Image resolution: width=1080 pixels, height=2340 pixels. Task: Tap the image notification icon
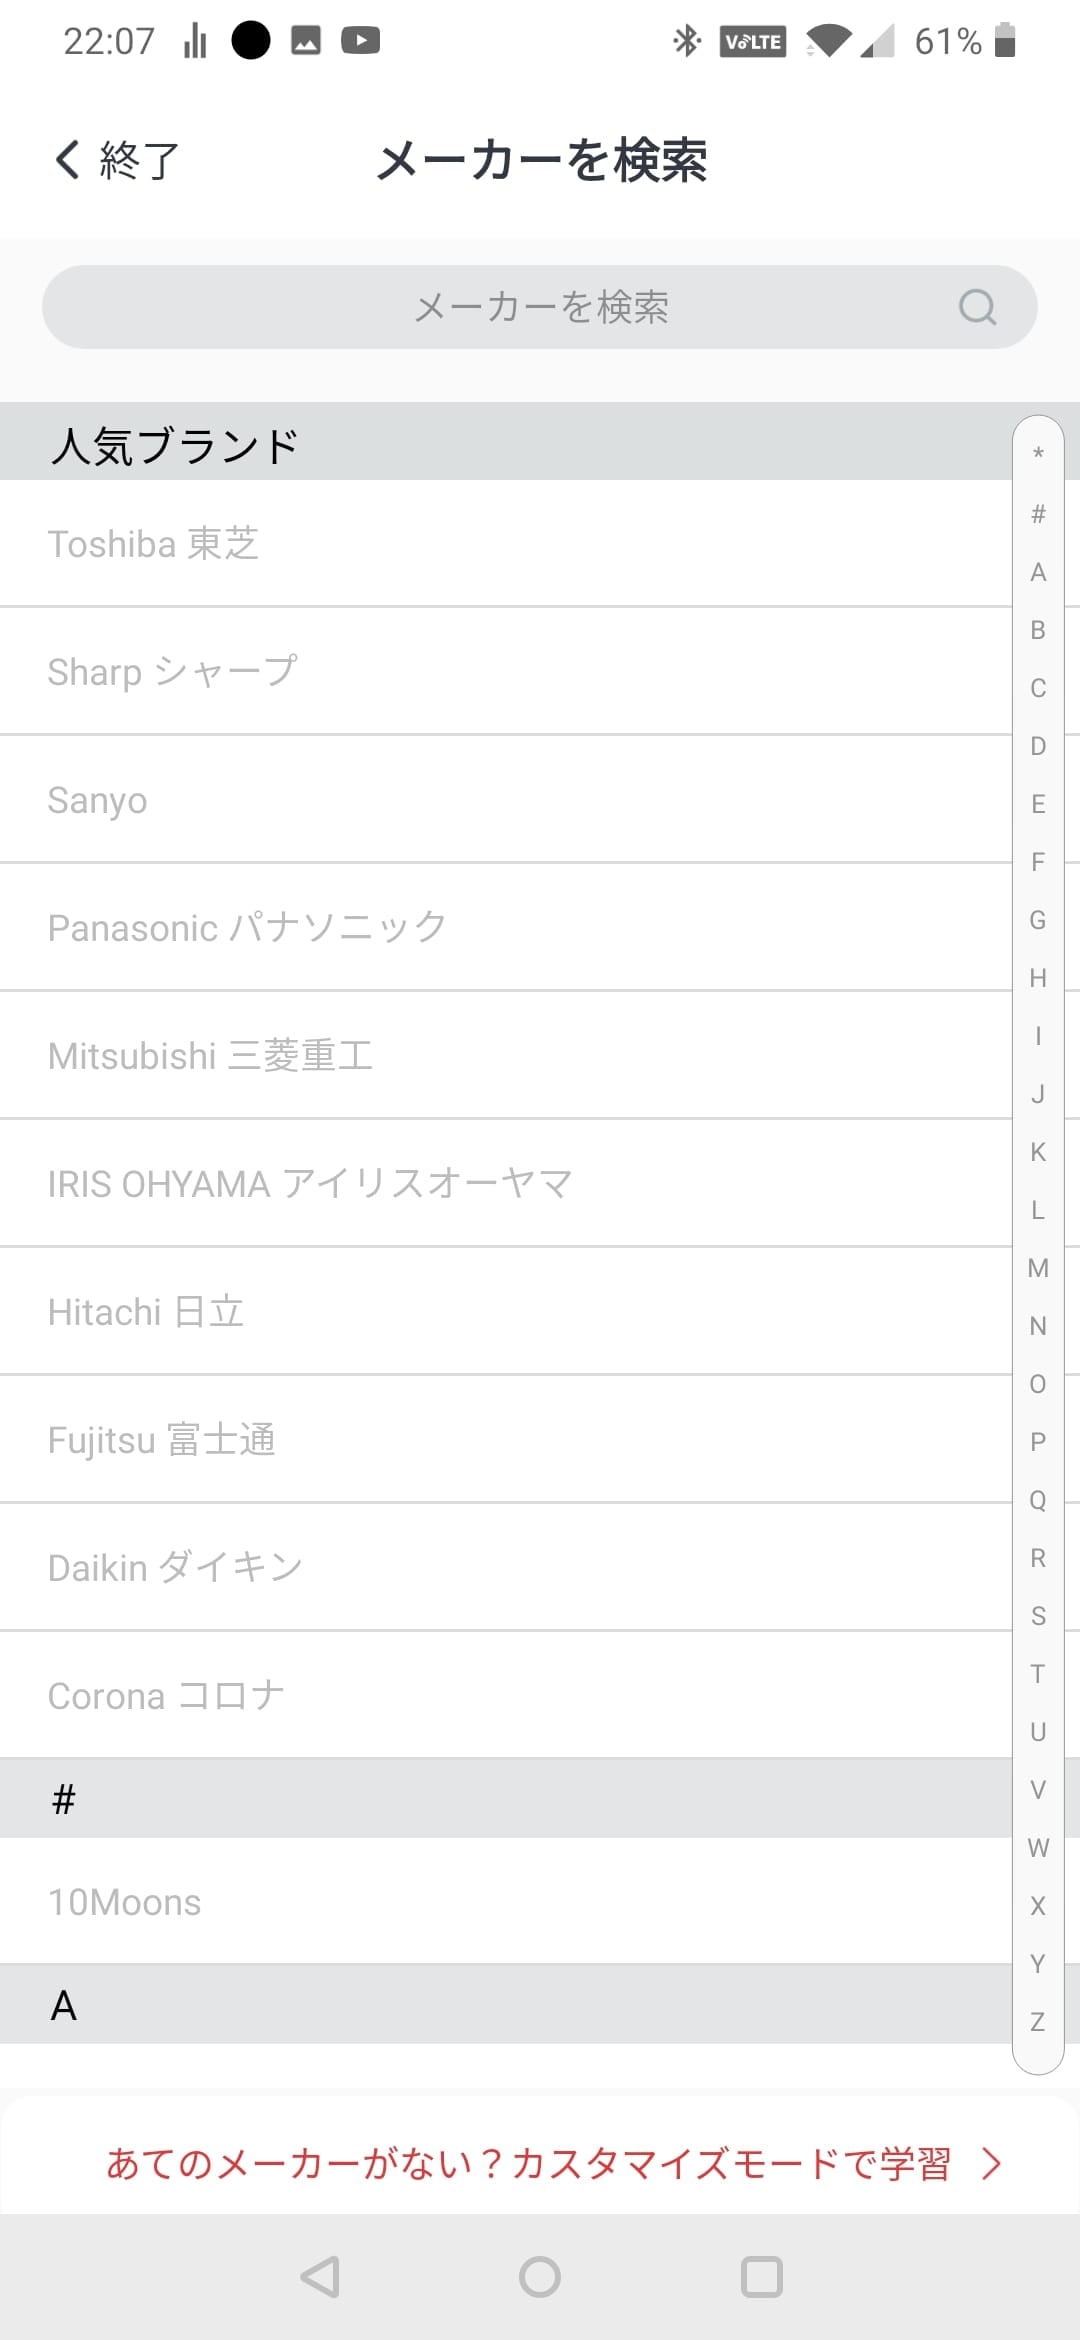pyautogui.click(x=306, y=41)
